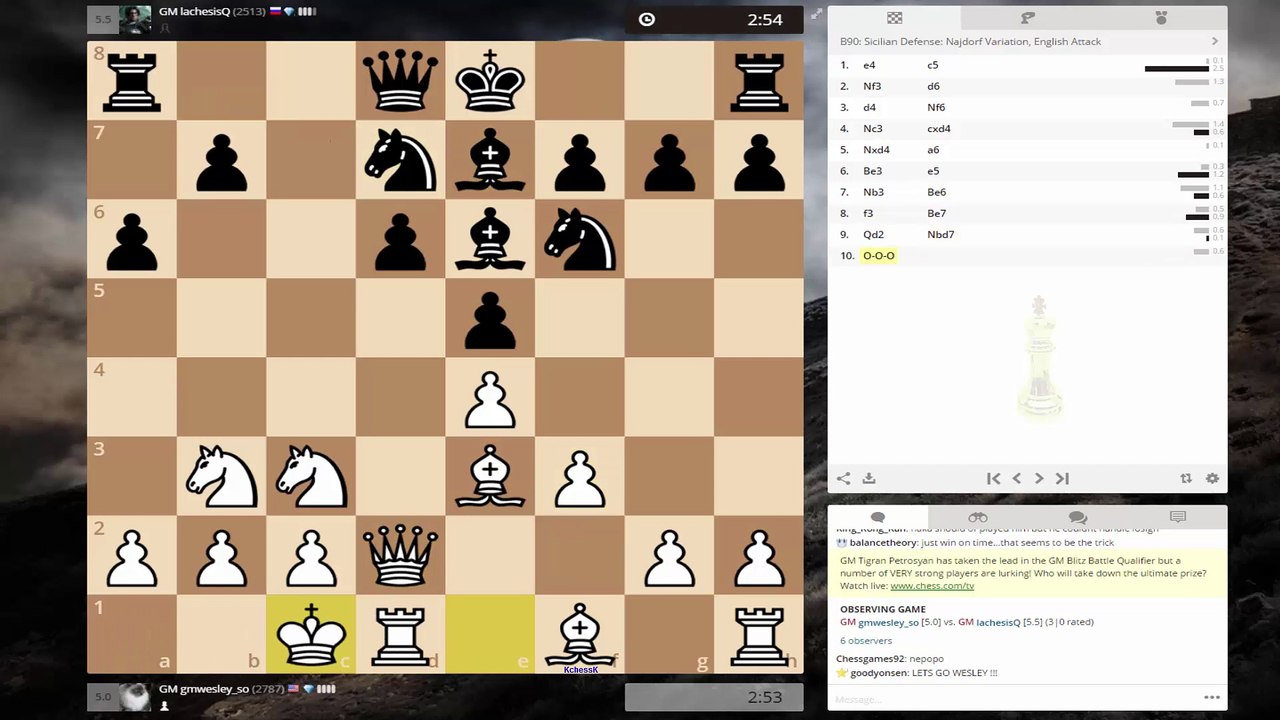Click black queen on d8
This screenshot has width=1280, height=720.
pyautogui.click(x=401, y=82)
